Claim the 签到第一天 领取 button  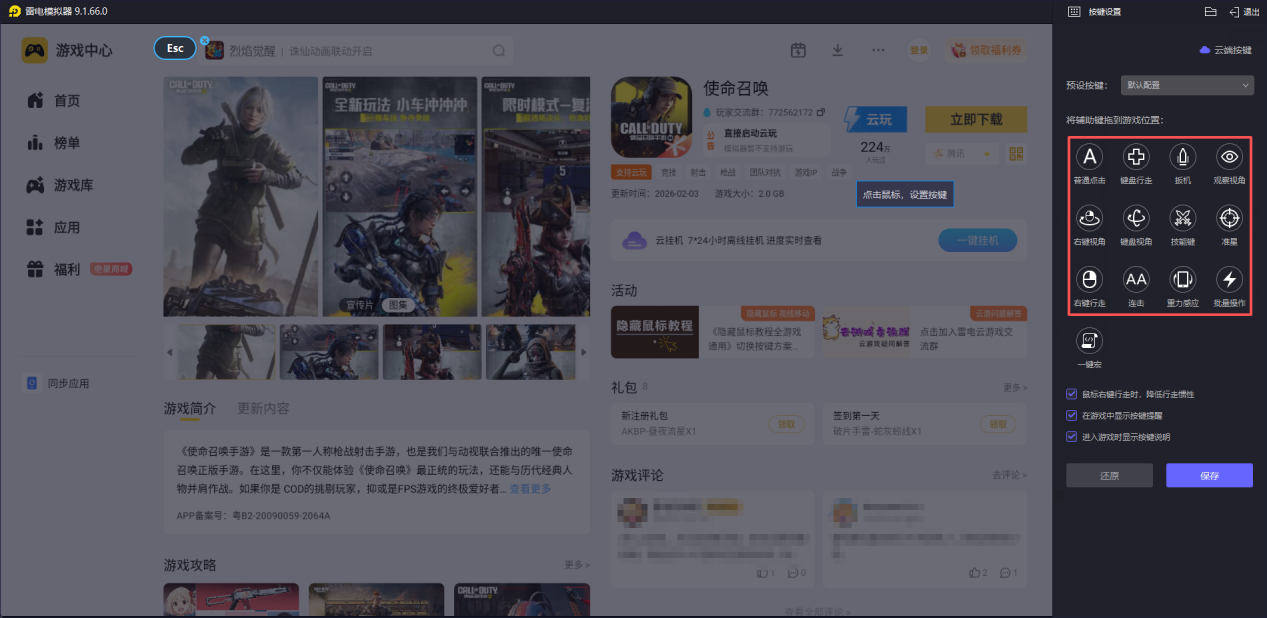[998, 424]
